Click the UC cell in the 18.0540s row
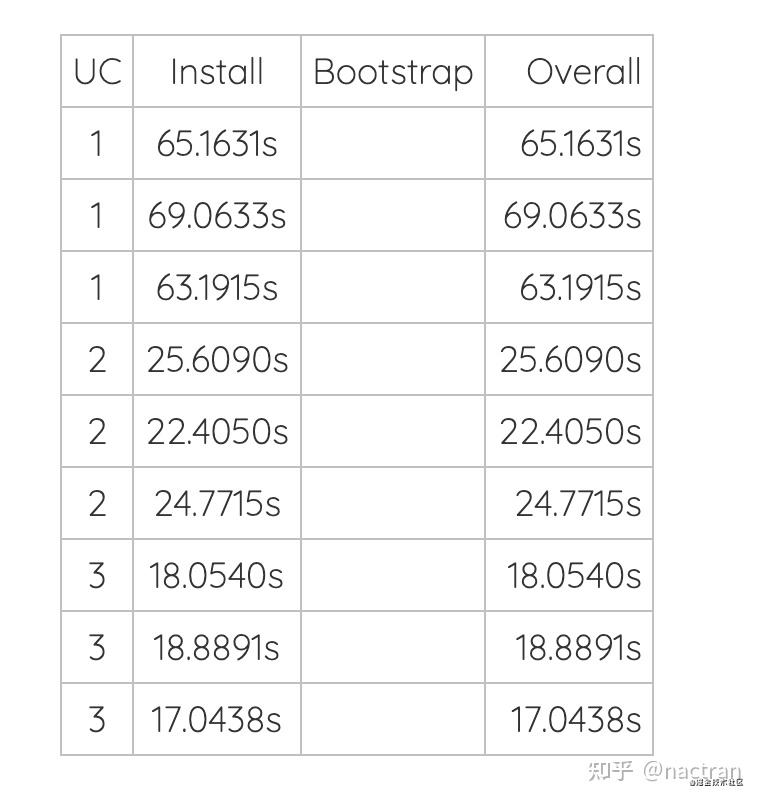Viewport: 760px width, 802px height. pyautogui.click(x=97, y=576)
